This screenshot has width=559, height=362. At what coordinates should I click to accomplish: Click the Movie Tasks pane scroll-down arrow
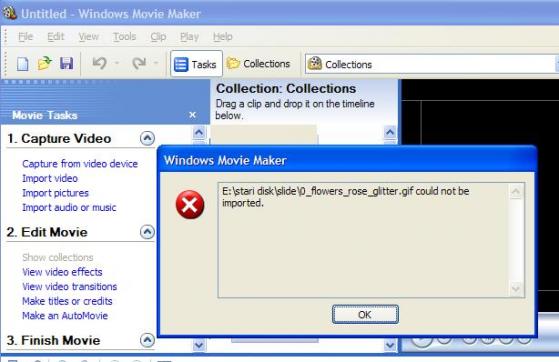coord(199,345)
